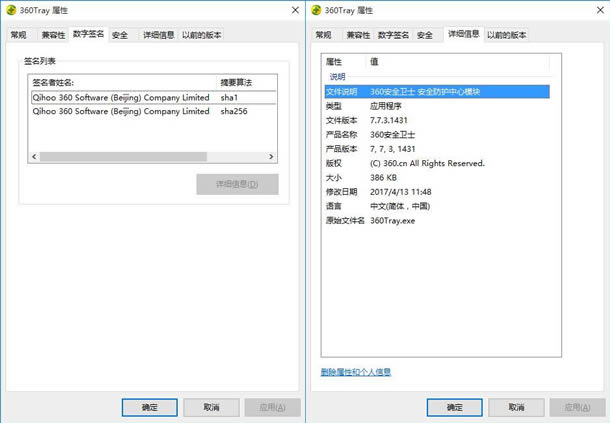Select the sha1 signature row
The width and height of the screenshot is (610, 423).
[150, 98]
